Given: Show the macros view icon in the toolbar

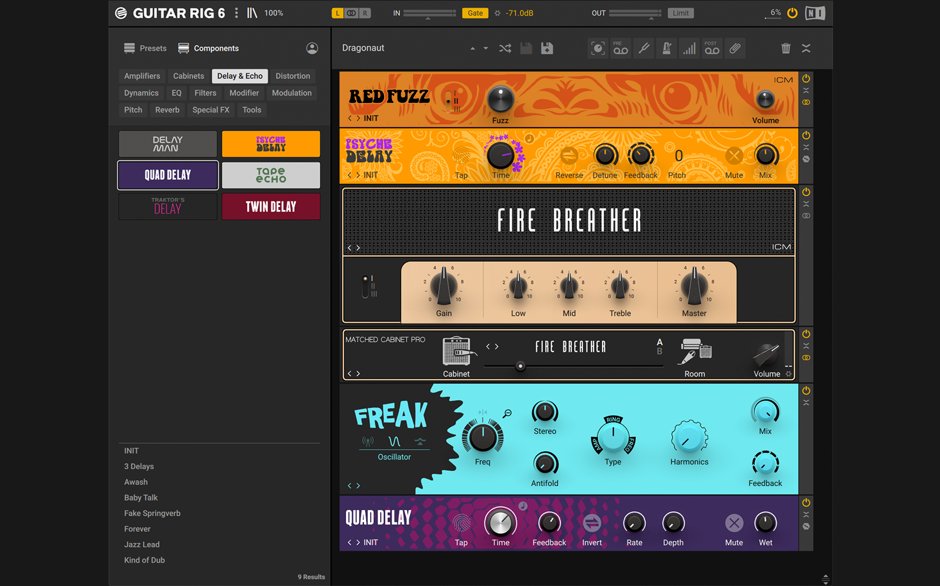Looking at the screenshot, I should 598,48.
